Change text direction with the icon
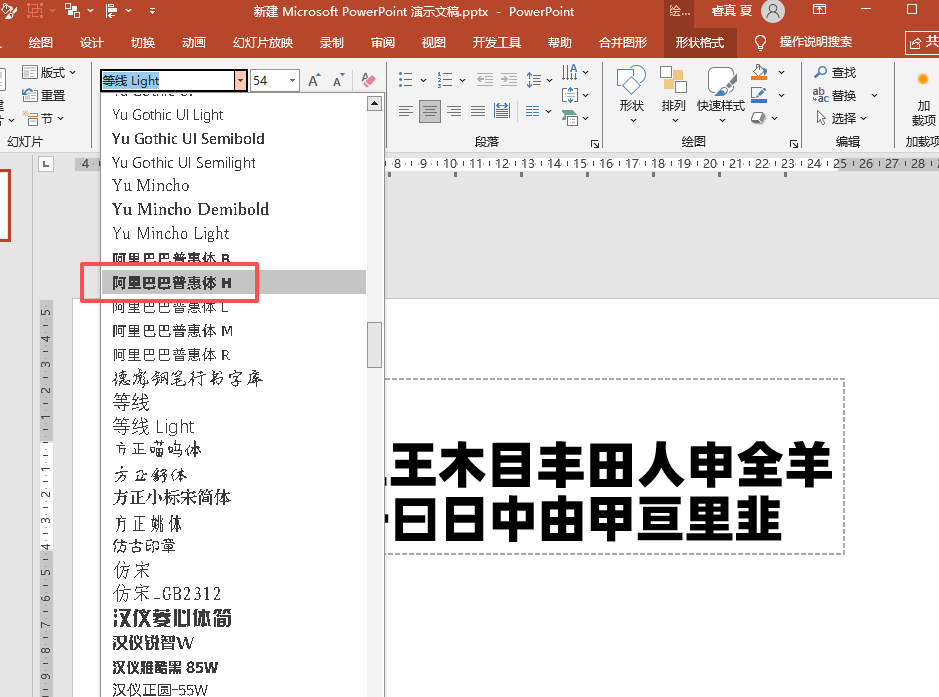This screenshot has width=939, height=697. tap(570, 72)
